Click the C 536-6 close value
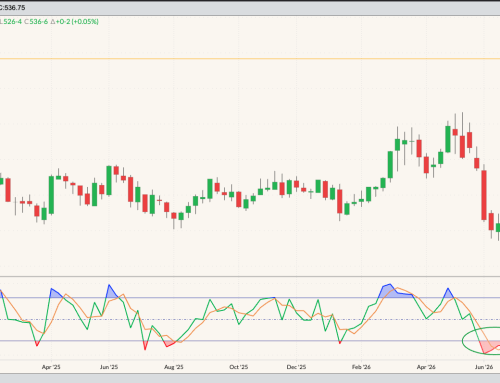Screen dimensions: 500x383 [x=36, y=22]
